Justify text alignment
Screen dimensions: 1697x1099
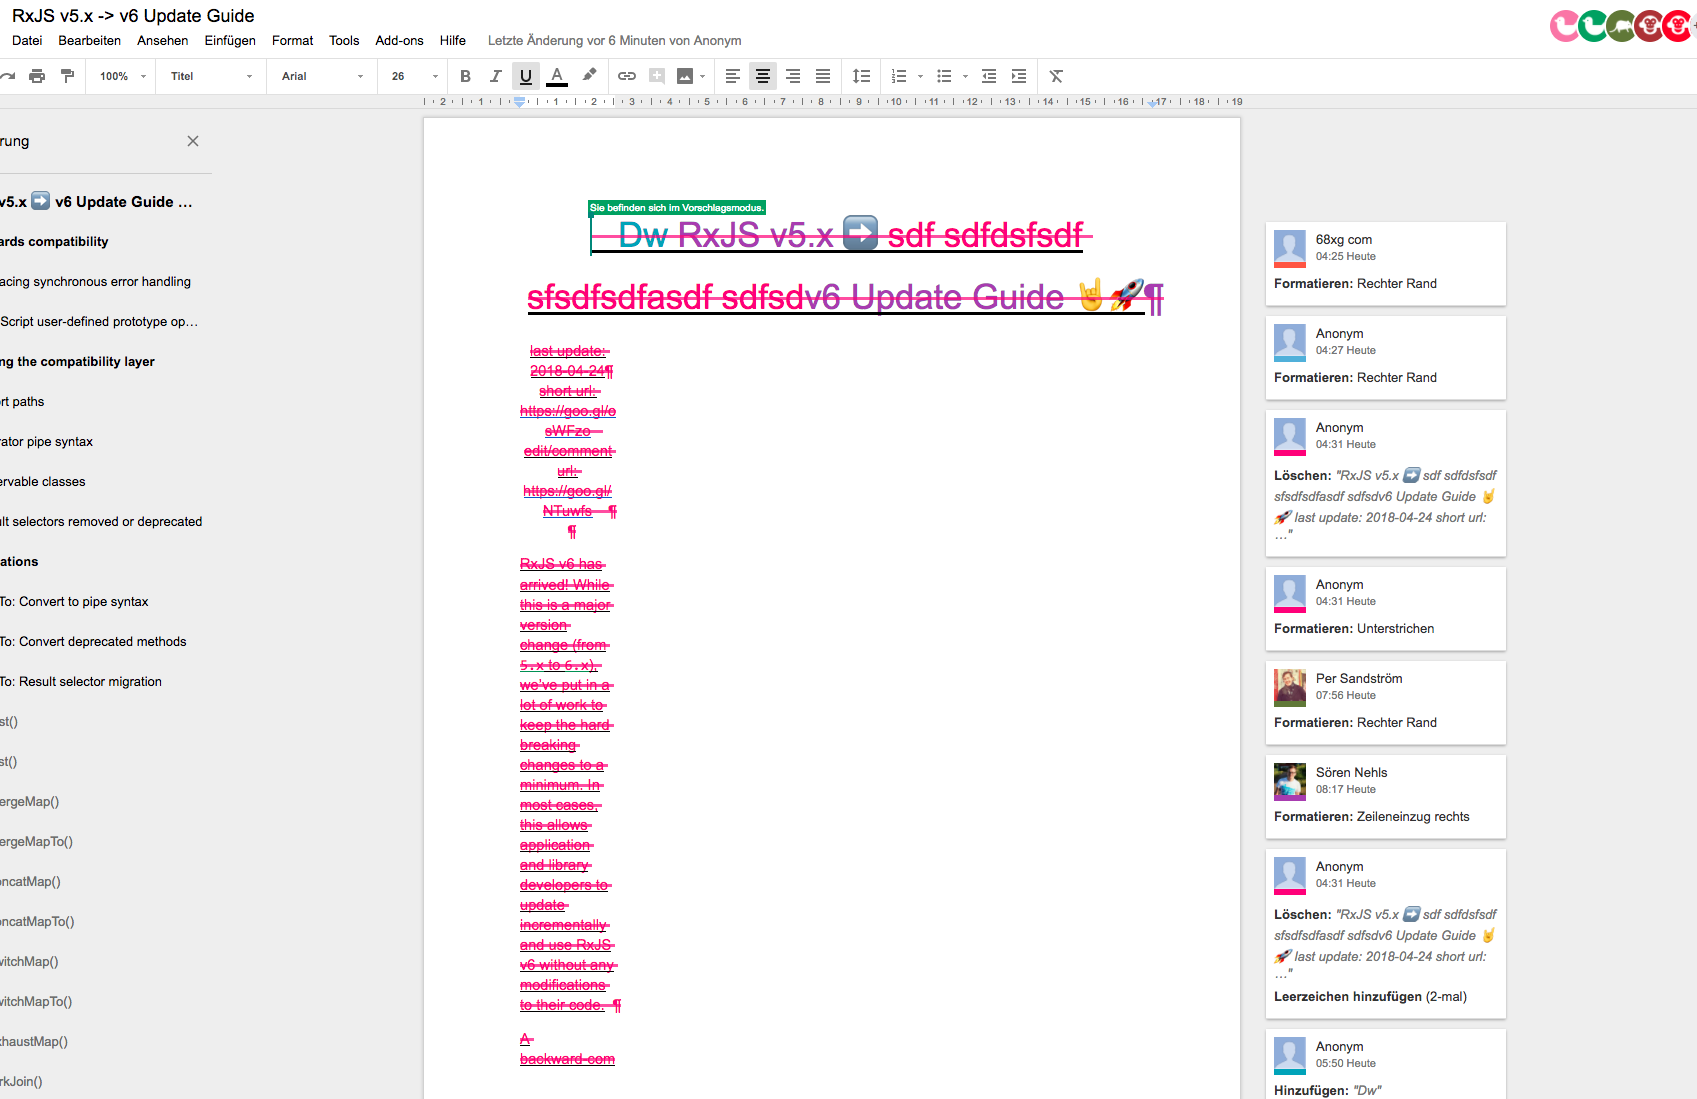point(823,76)
